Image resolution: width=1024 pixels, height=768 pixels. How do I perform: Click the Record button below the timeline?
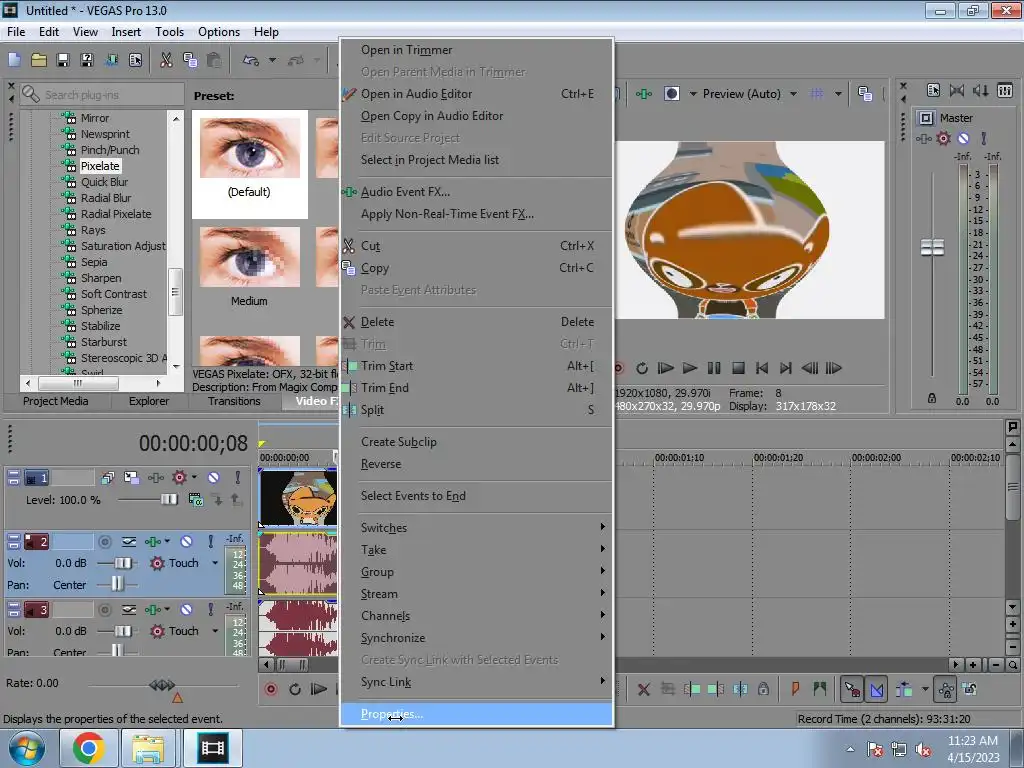tap(271, 689)
